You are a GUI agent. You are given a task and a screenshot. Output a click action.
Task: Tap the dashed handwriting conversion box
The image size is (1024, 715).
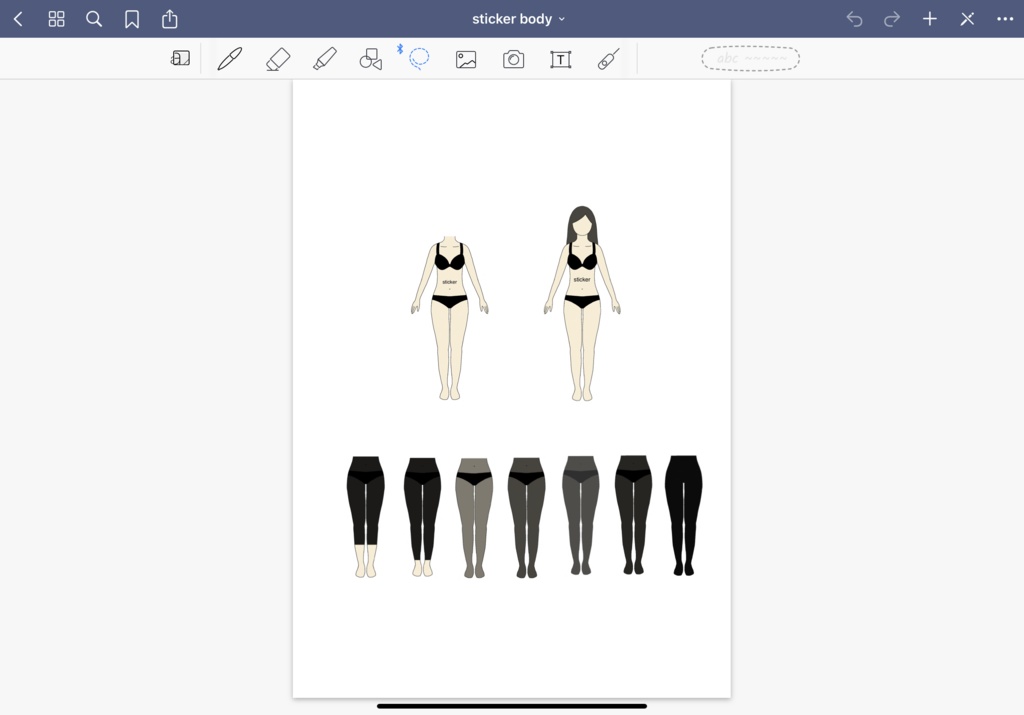[x=750, y=59]
